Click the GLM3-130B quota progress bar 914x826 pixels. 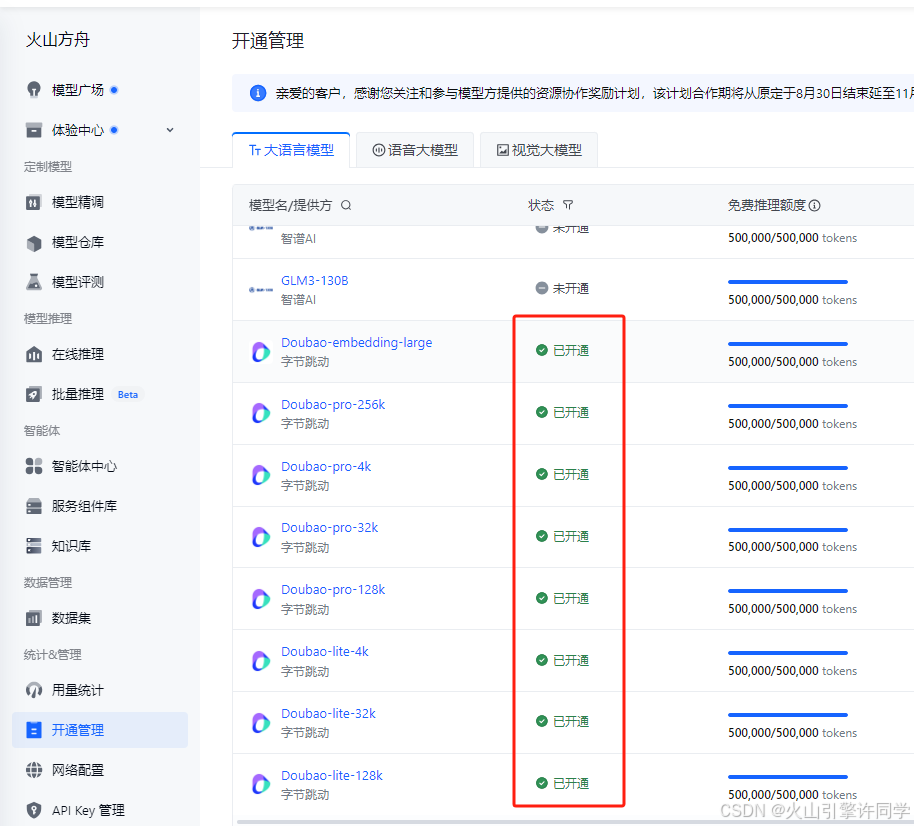tap(788, 282)
